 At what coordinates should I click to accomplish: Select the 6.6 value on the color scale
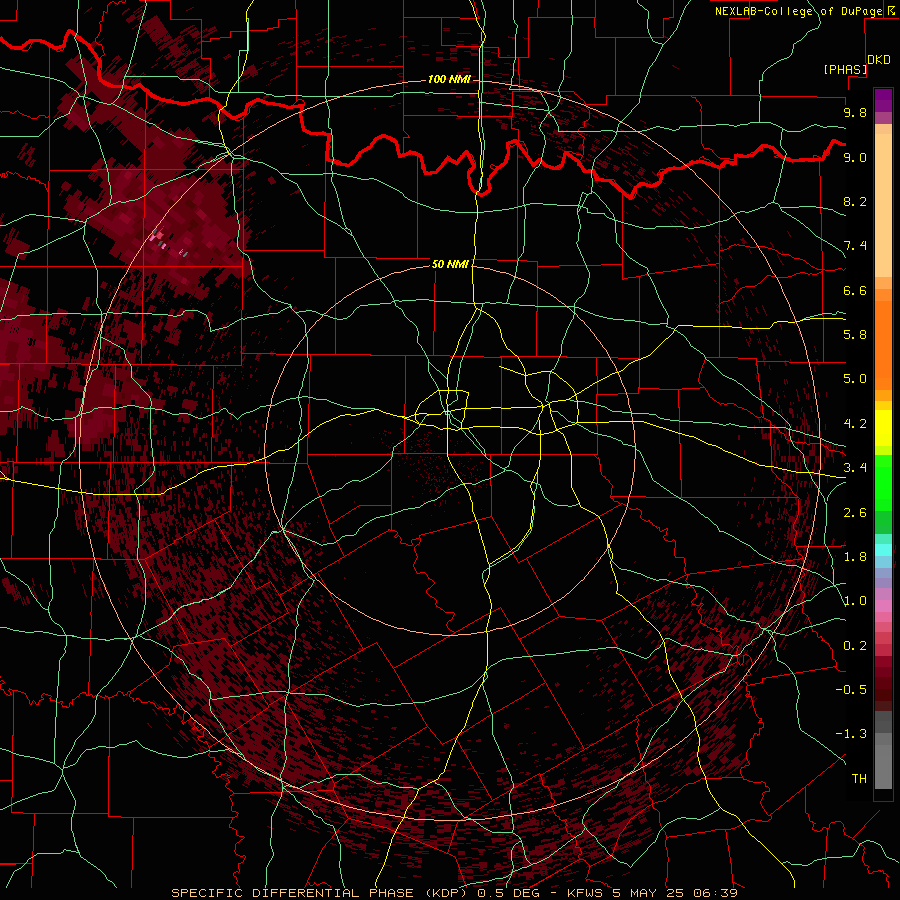855,290
